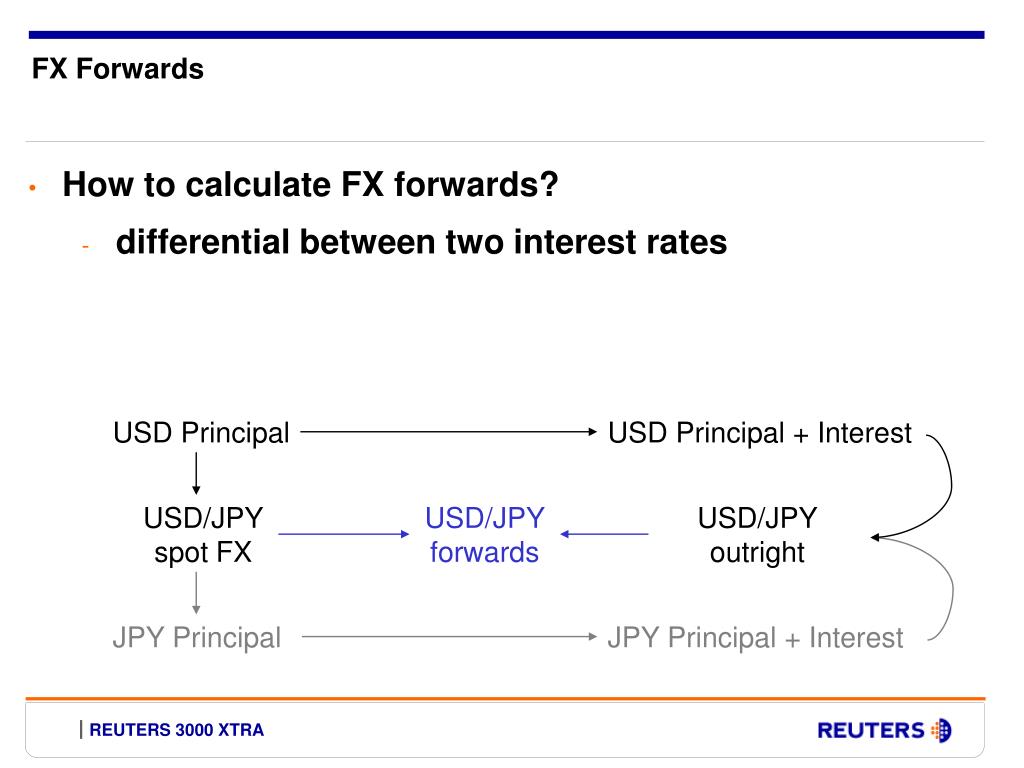Image resolution: width=1024 pixels, height=768 pixels.
Task: Click blue arrow from spot FX to forwards
Action: point(344,534)
